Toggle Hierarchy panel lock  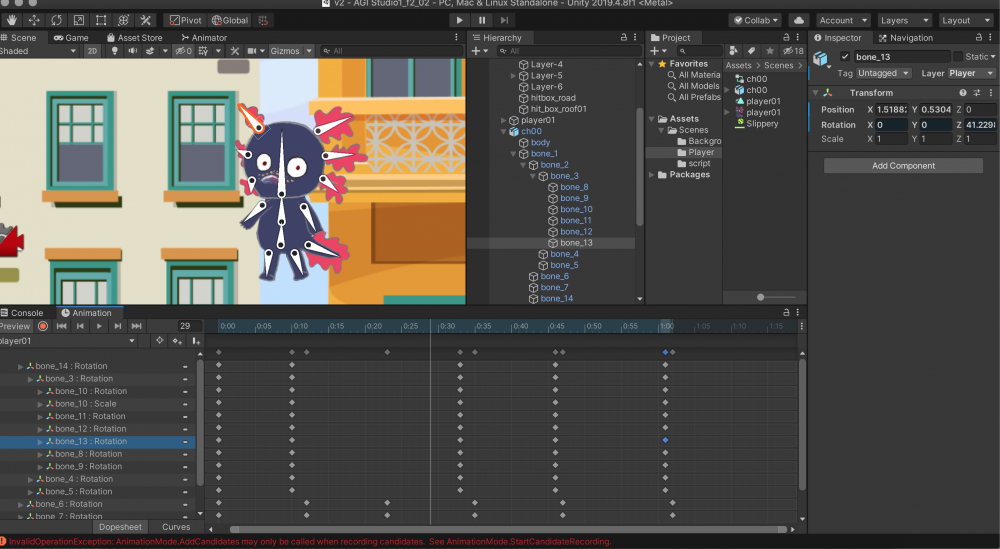[624, 38]
